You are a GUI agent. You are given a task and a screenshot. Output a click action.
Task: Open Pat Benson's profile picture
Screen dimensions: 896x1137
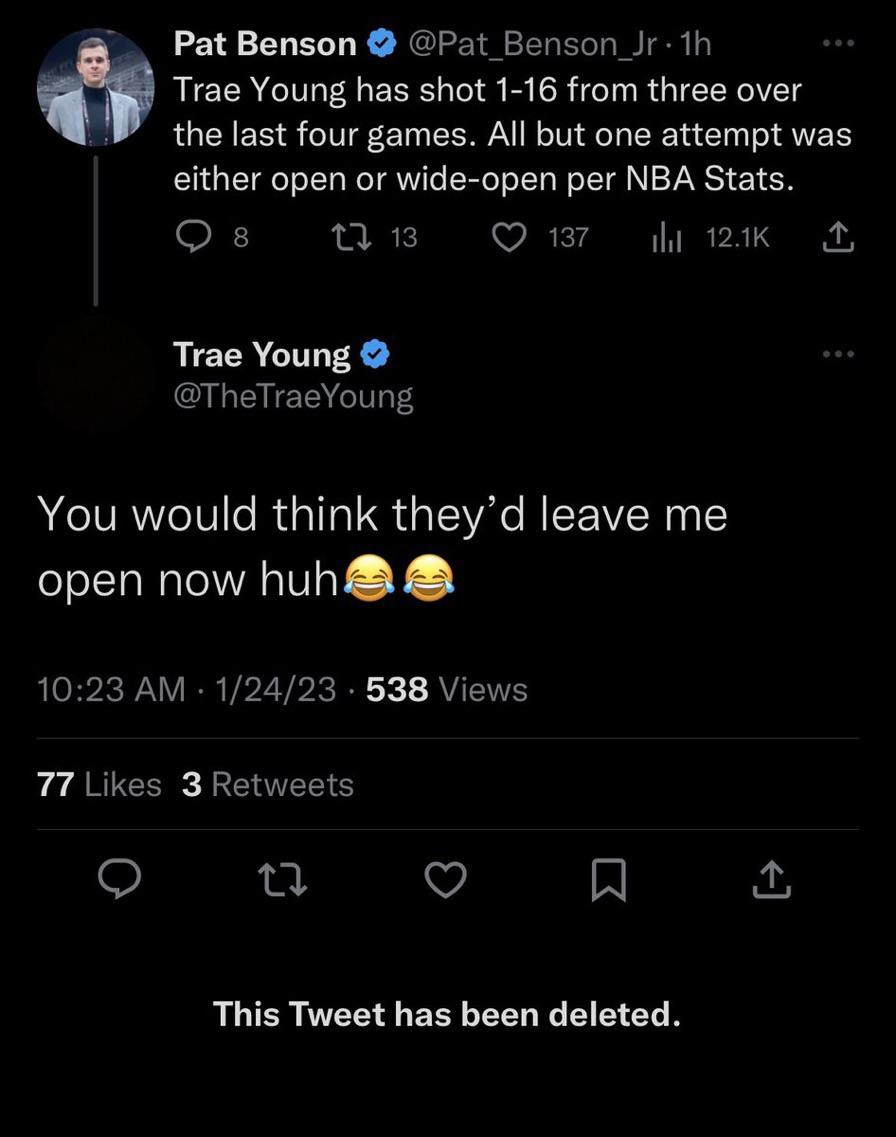[96, 87]
